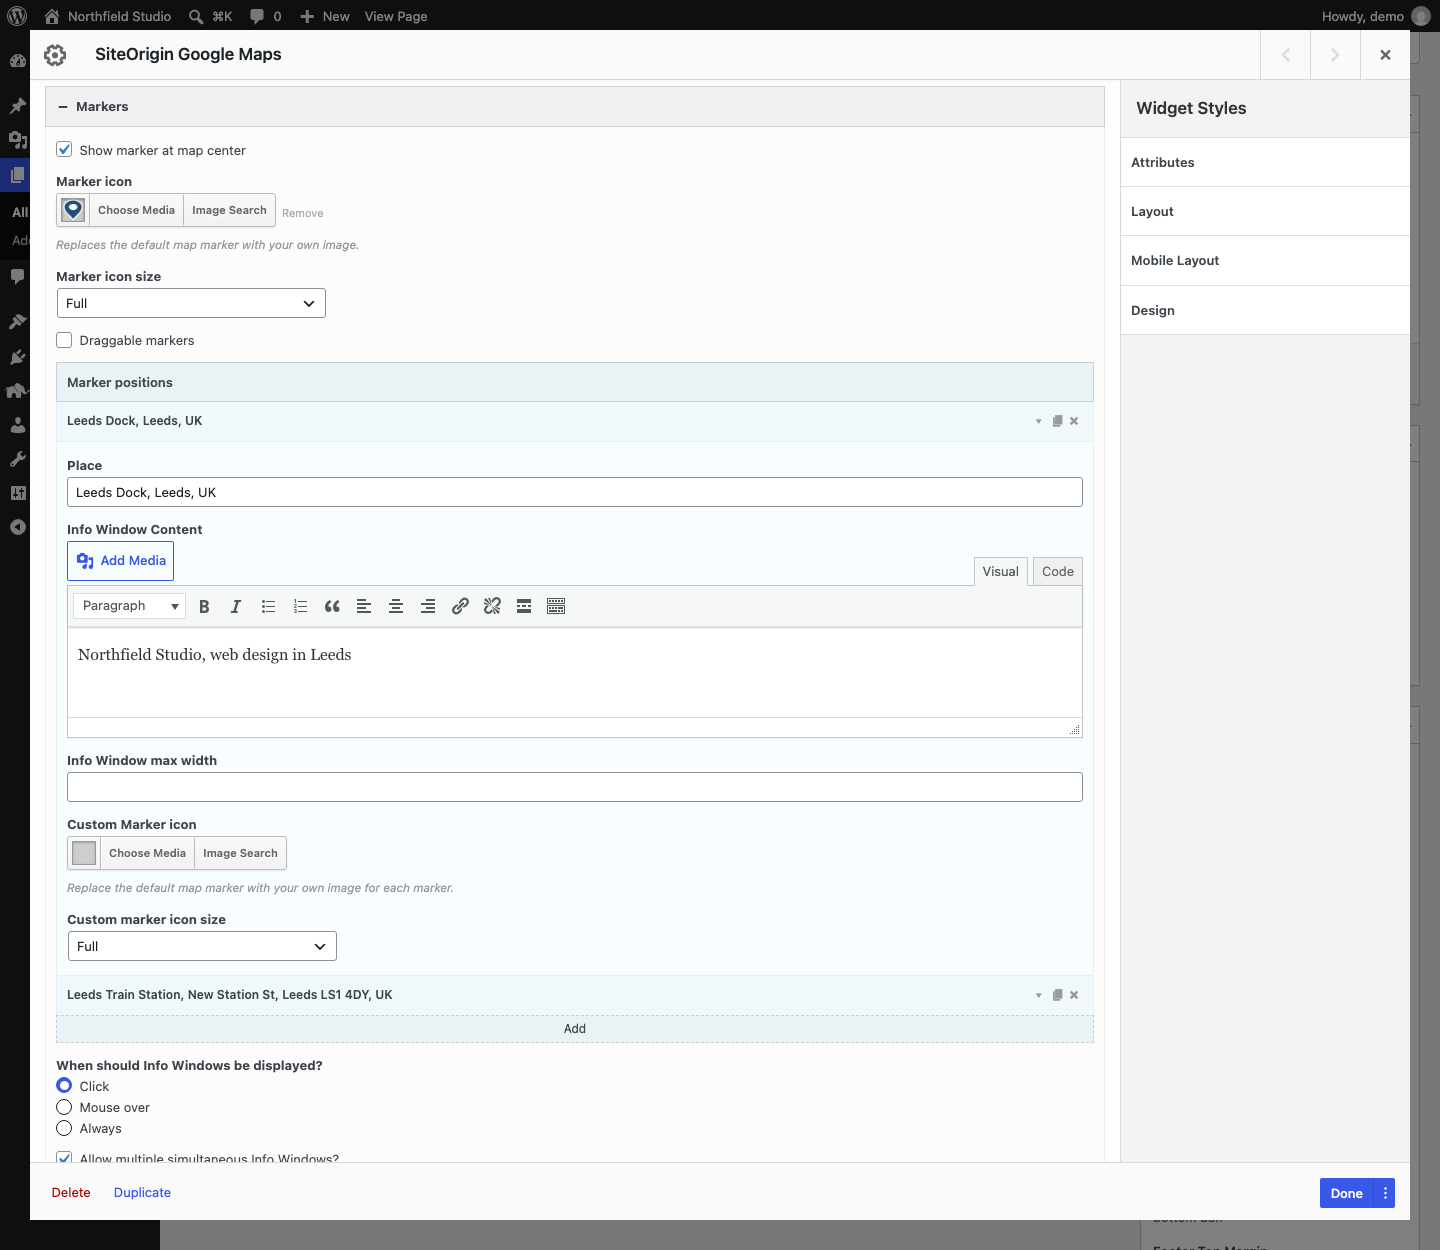Screen dimensions: 1440x1250
Task: Open Pages via the highlighted sidebar icon
Action: [17, 175]
